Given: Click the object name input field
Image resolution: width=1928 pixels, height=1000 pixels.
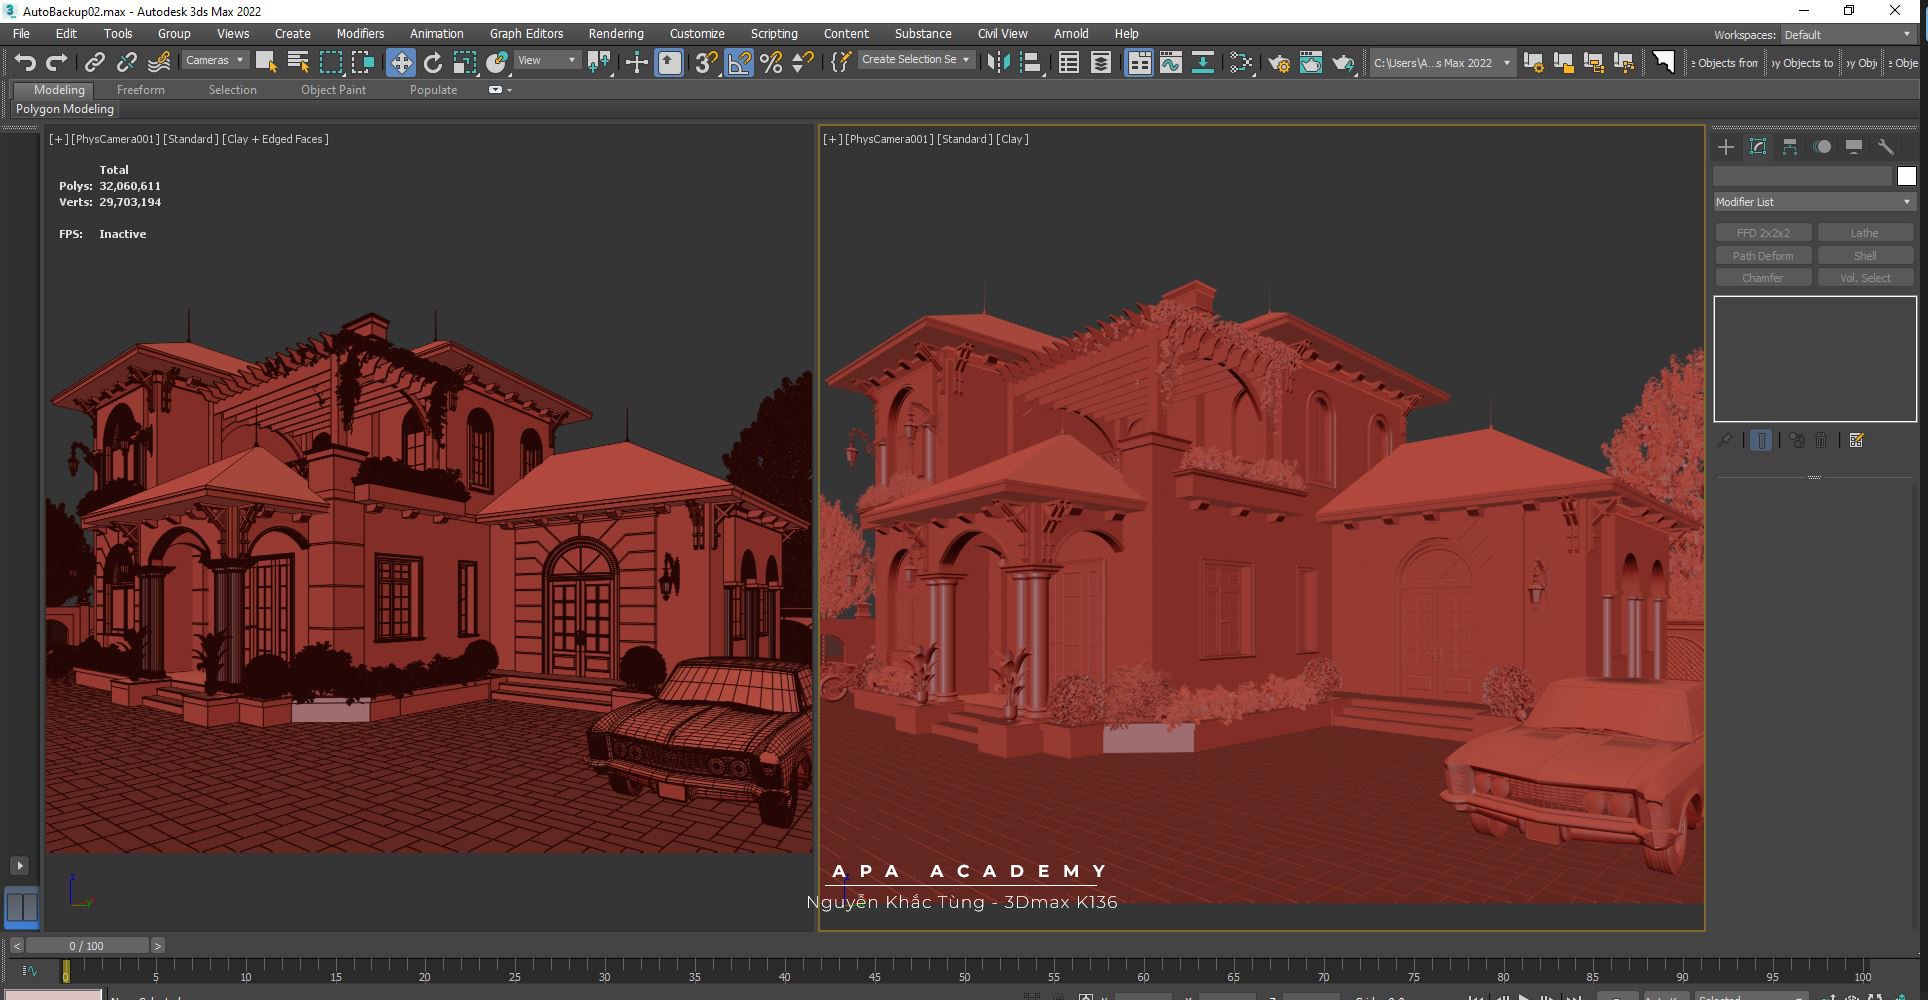Looking at the screenshot, I should pos(1802,176).
